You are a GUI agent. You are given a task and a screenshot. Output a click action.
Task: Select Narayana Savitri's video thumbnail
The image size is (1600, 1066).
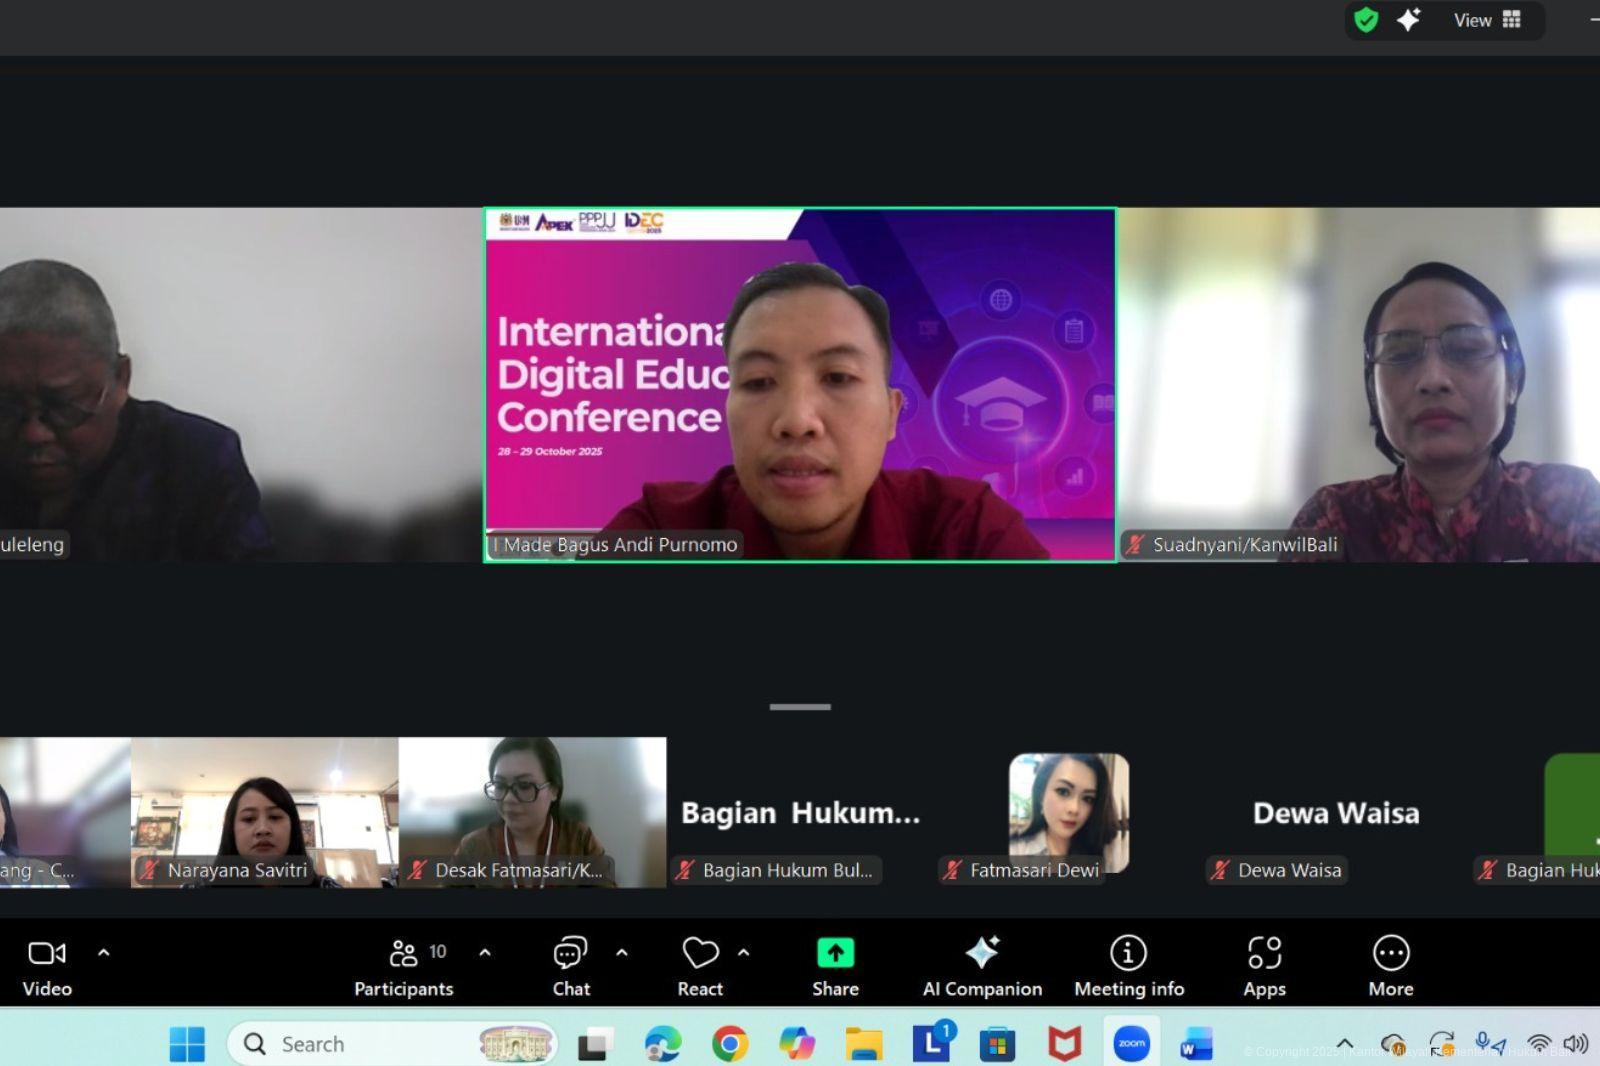click(x=264, y=812)
